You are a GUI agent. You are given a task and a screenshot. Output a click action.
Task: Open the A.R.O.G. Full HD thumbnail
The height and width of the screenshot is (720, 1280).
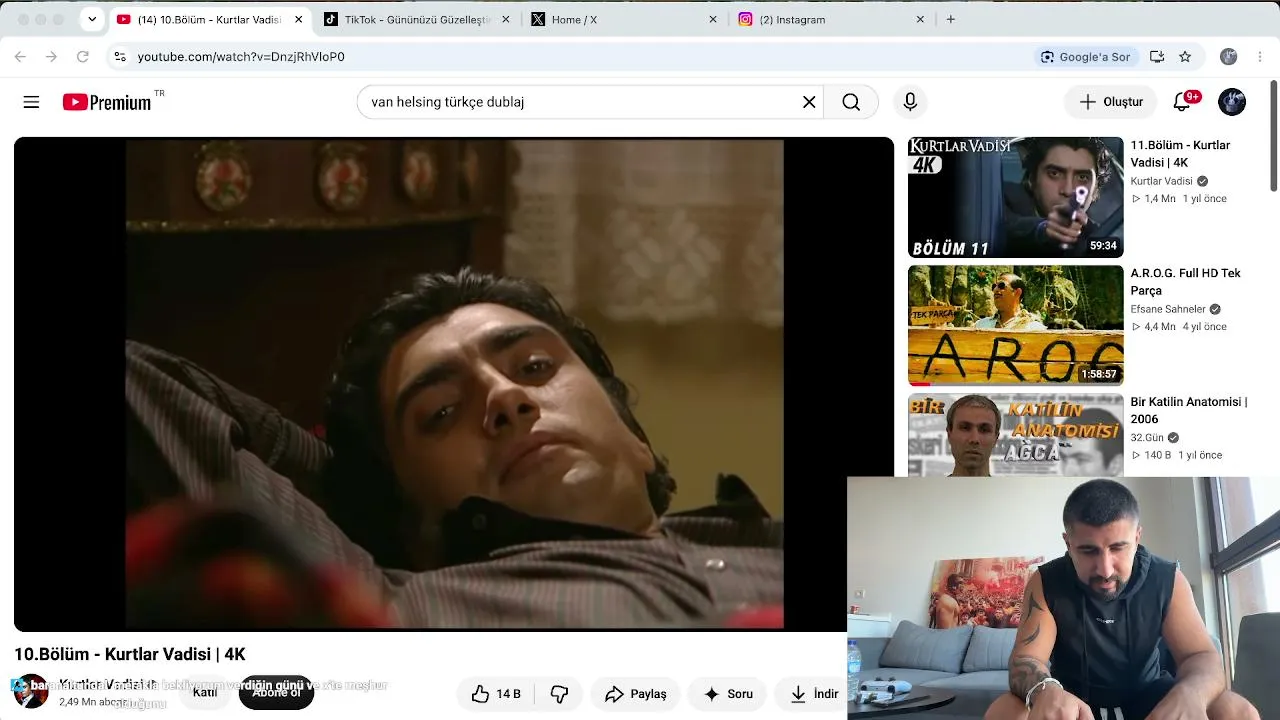pos(1015,325)
